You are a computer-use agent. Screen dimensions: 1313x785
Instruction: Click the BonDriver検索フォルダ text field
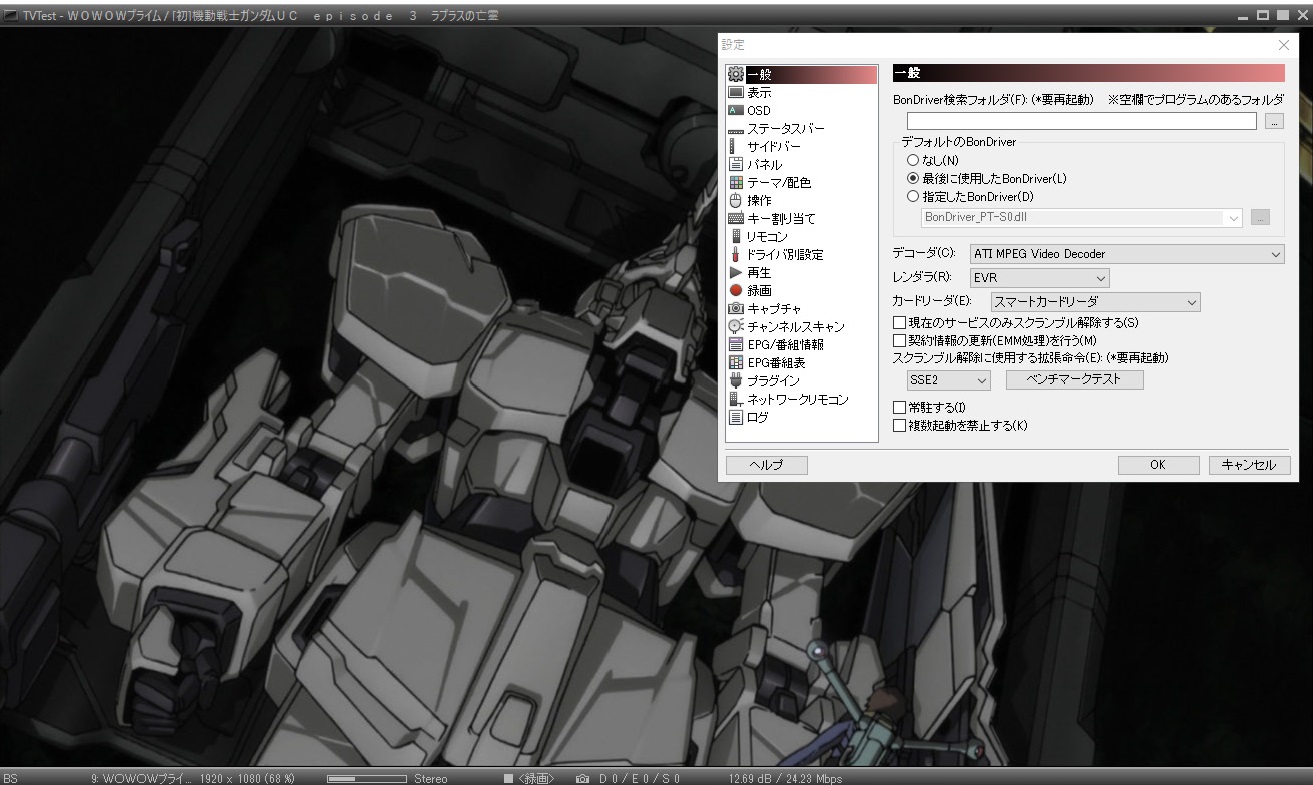(1082, 121)
